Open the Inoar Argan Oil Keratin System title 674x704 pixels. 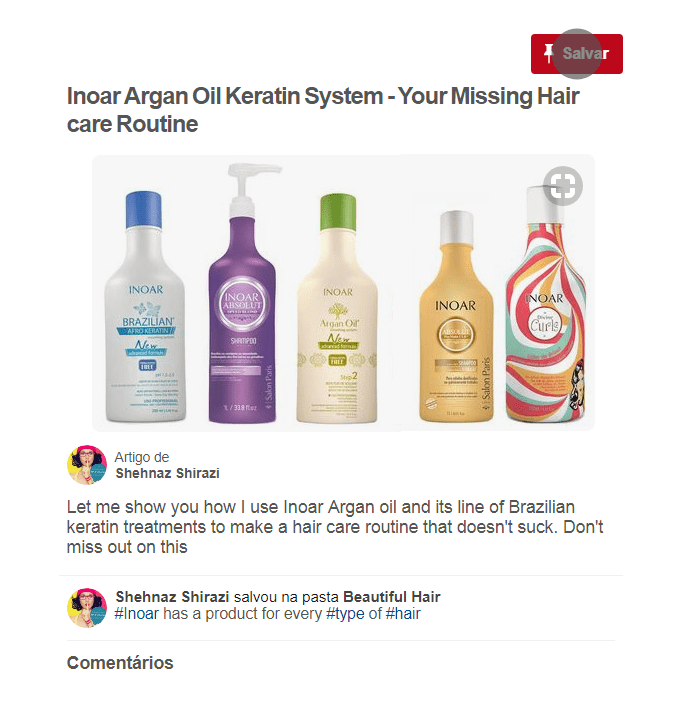(x=323, y=110)
